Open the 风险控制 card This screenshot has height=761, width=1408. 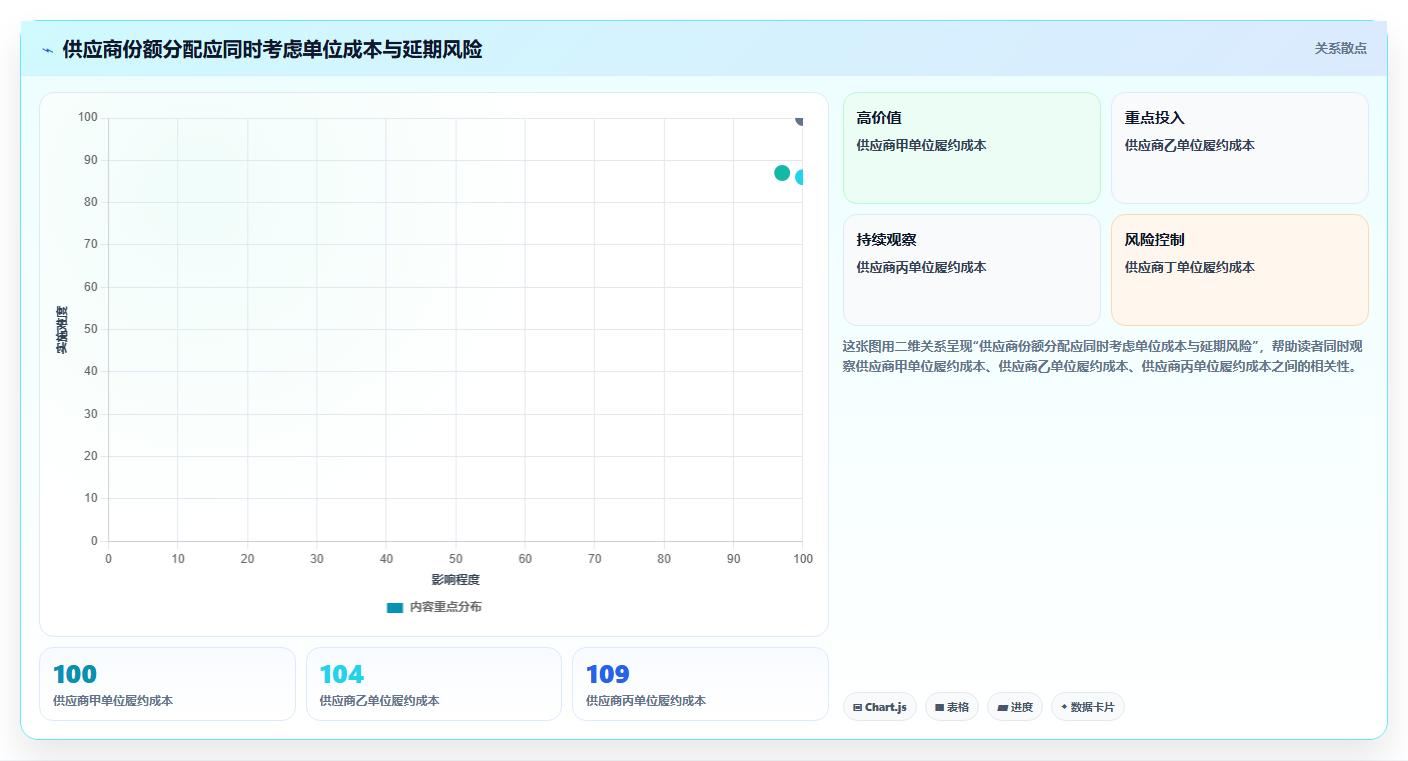pyautogui.click(x=1240, y=270)
